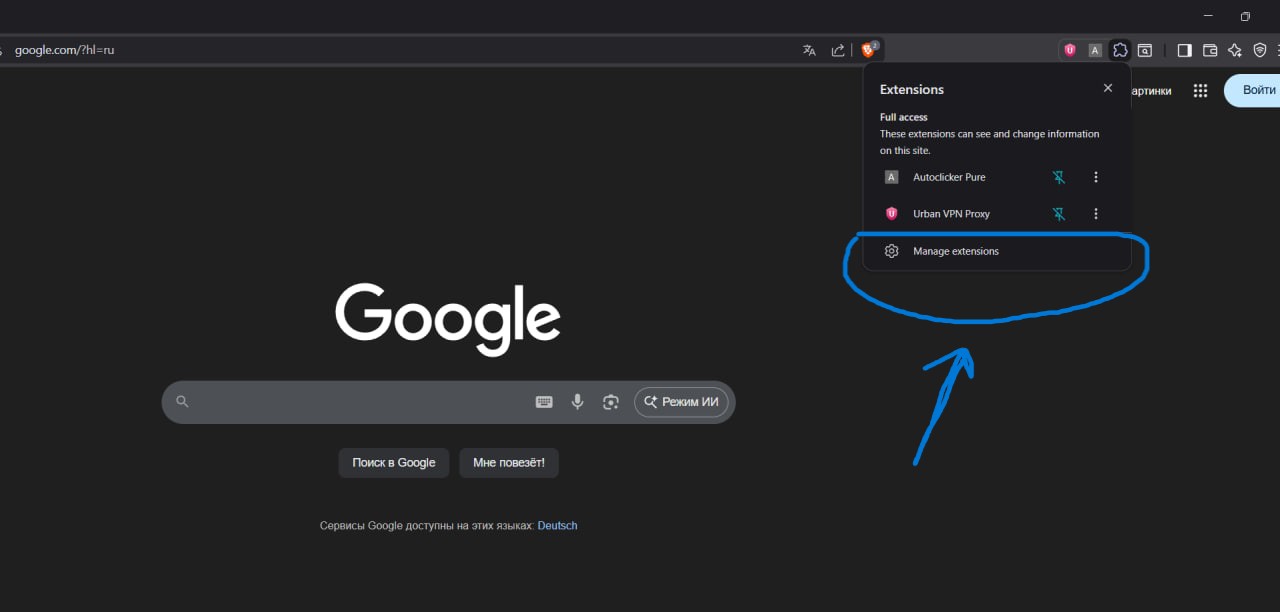
Task: Open the Brave Wallet icon
Action: pos(1209,50)
